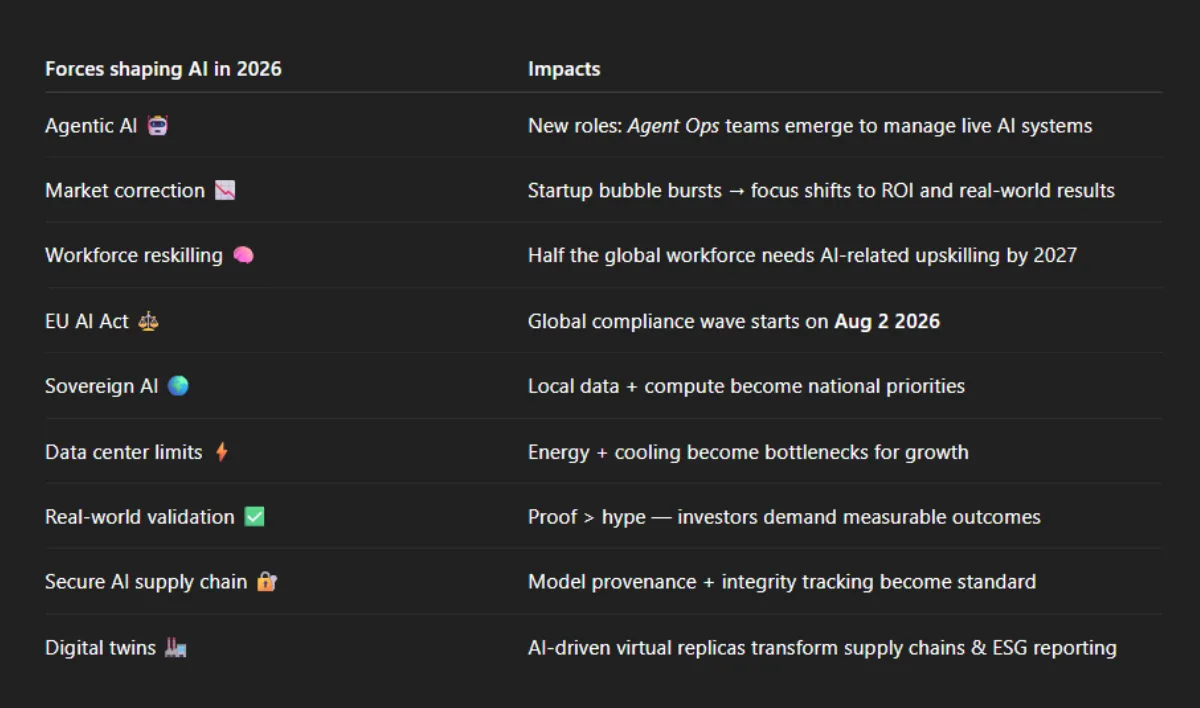Image resolution: width=1200 pixels, height=708 pixels.
Task: Select the brain emoji next to Workforce reskilling
Action: [243, 256]
